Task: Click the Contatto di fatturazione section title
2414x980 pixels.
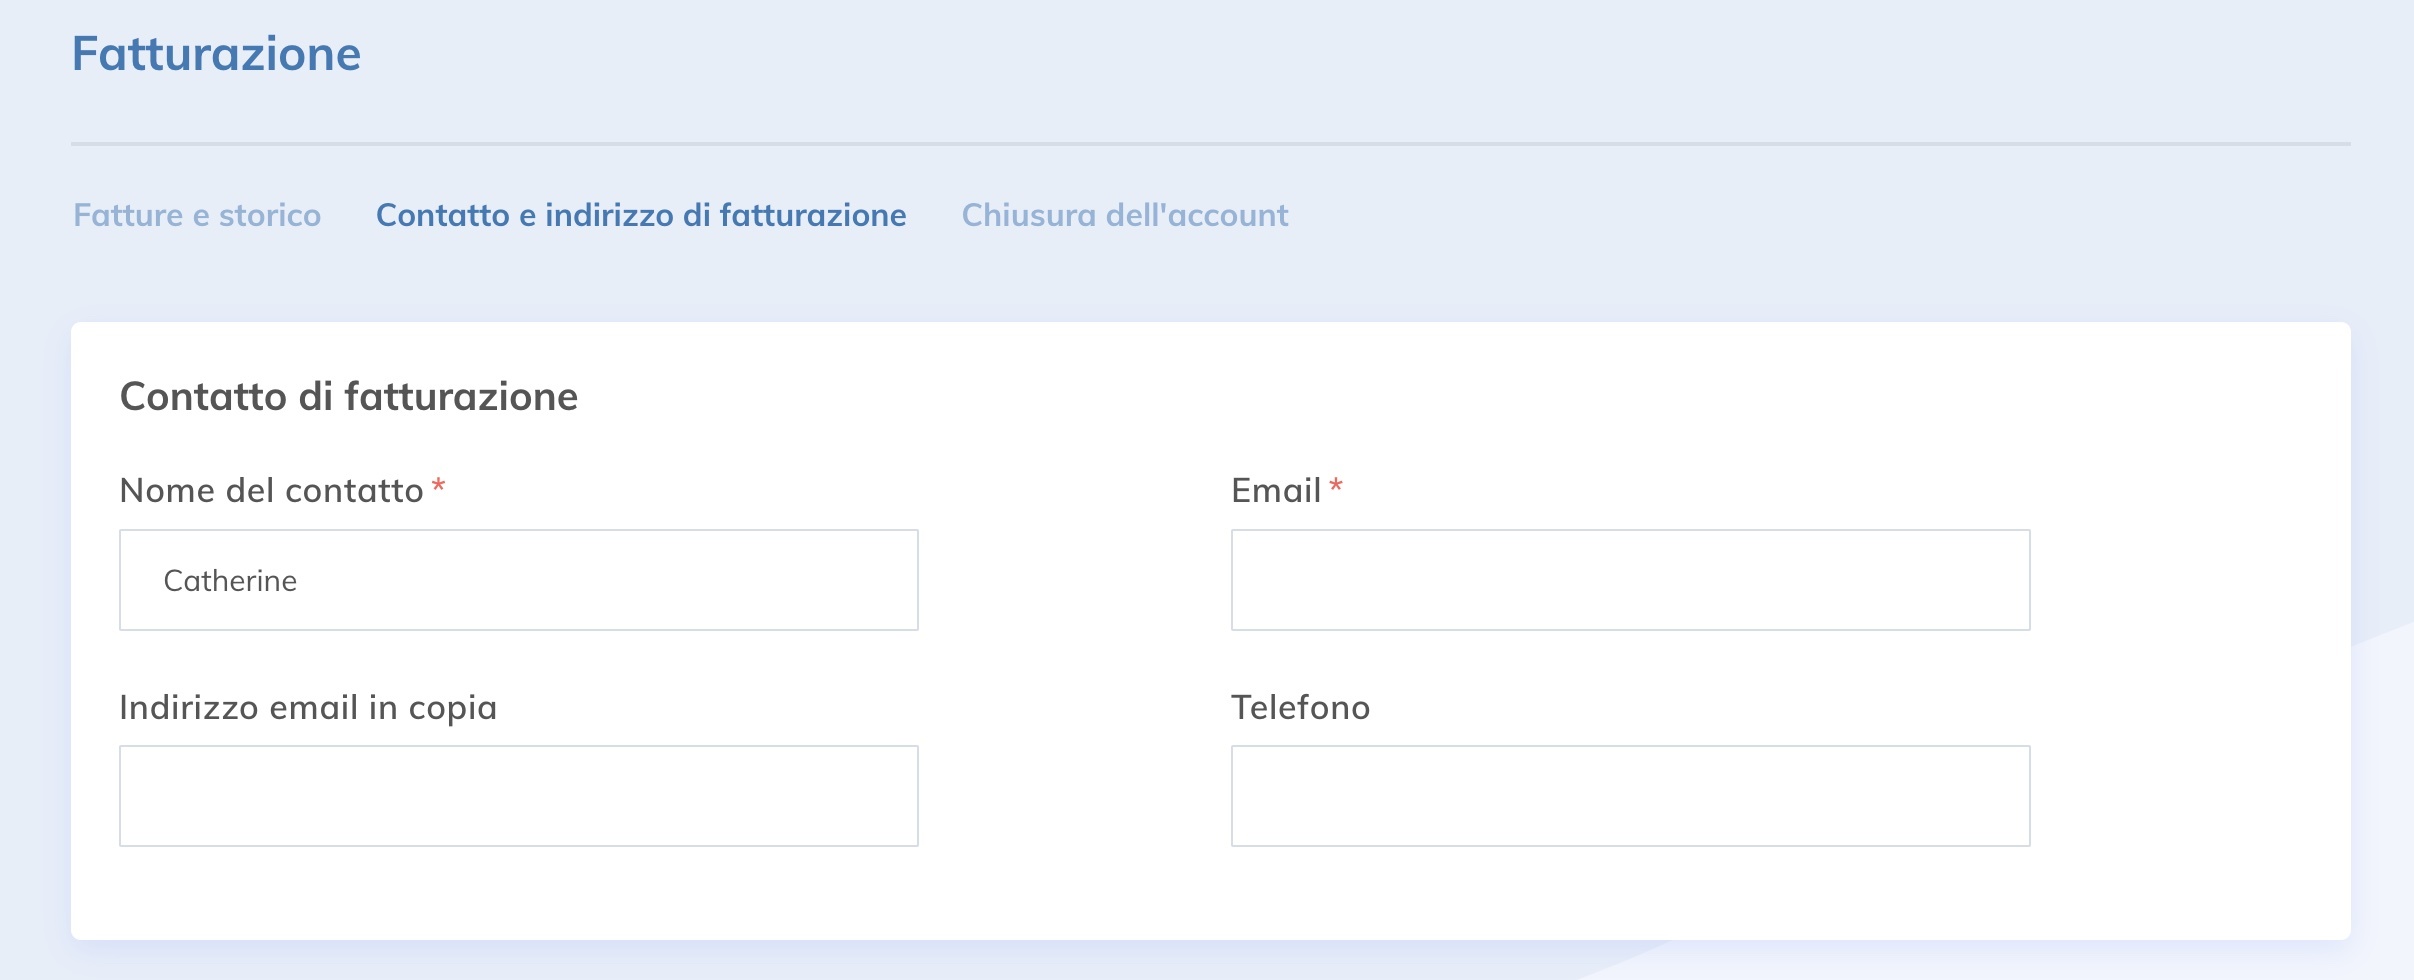Action: [x=348, y=396]
